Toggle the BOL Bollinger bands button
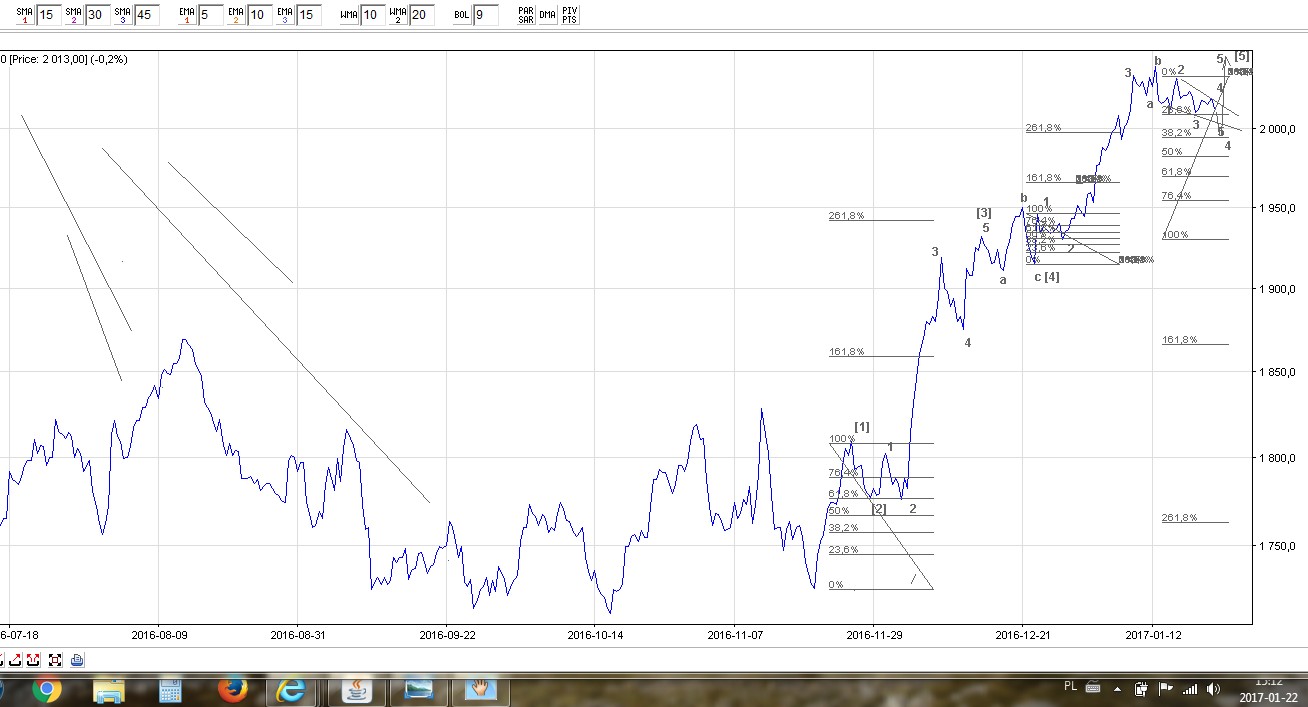This screenshot has height=707, width=1308. coord(461,15)
